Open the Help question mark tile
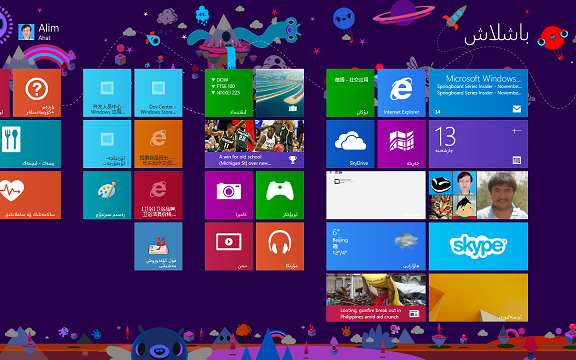The image size is (576, 360). [37, 93]
